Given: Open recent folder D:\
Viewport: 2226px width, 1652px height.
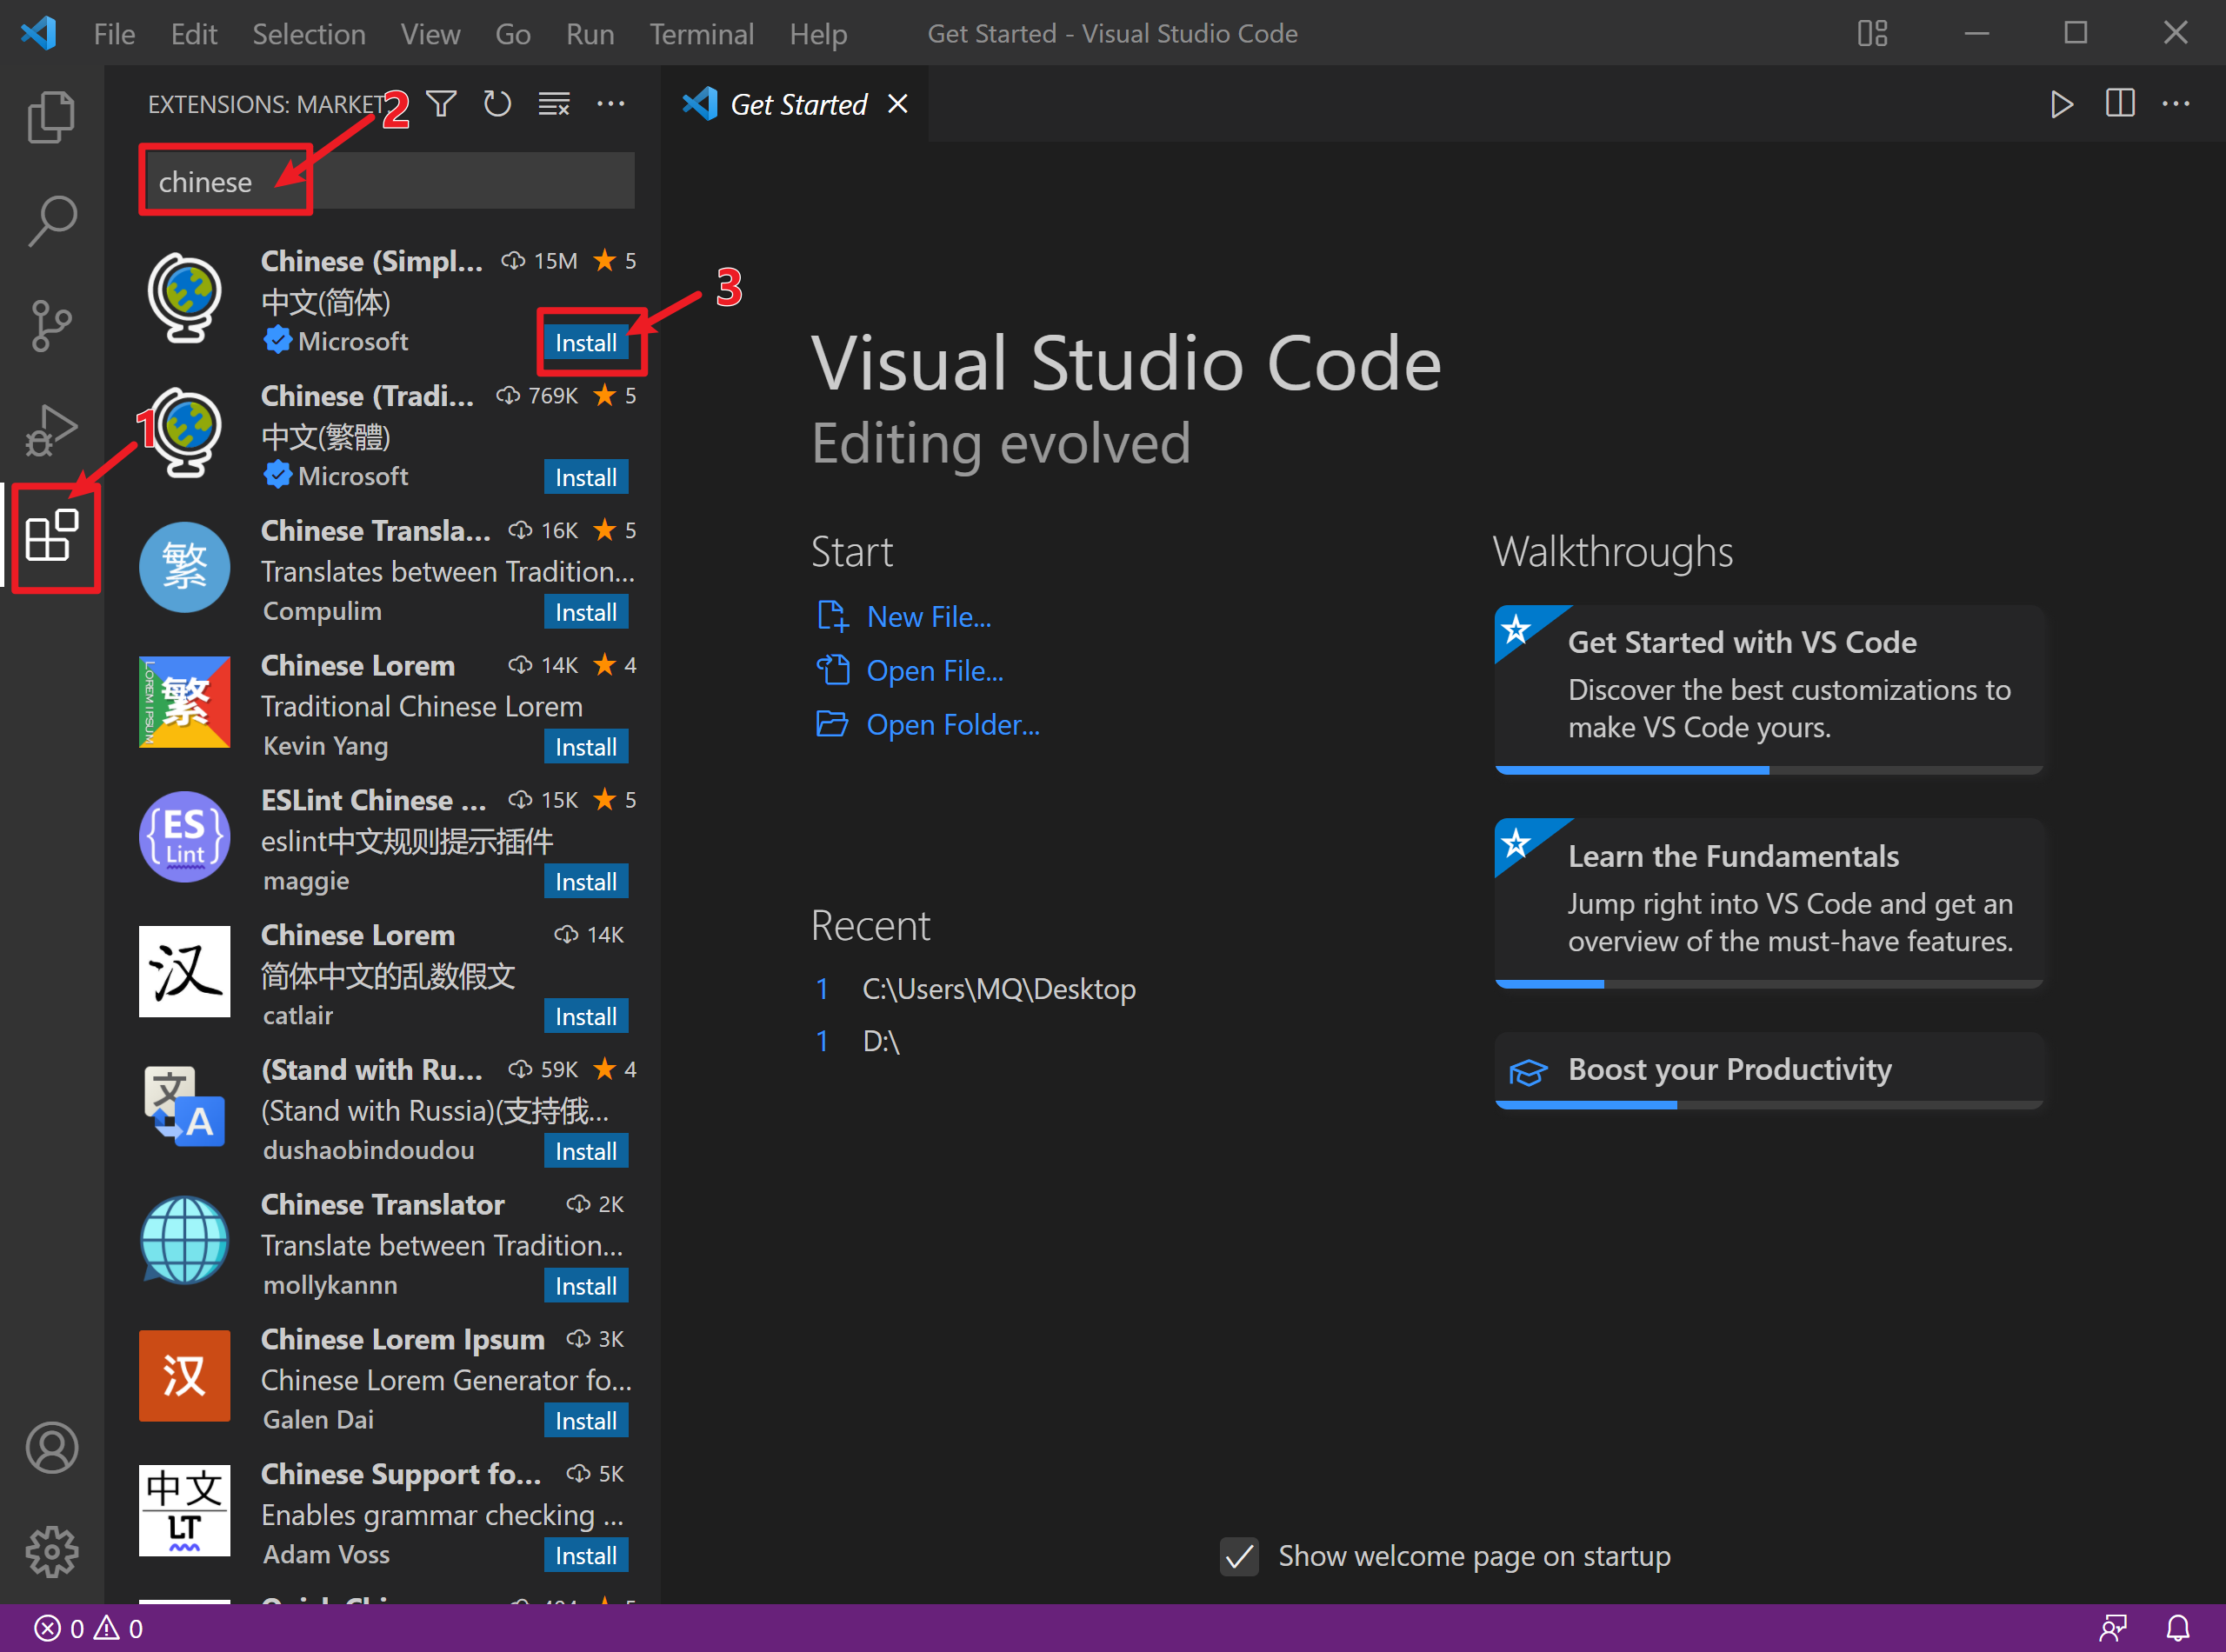Looking at the screenshot, I should pyautogui.click(x=880, y=1042).
